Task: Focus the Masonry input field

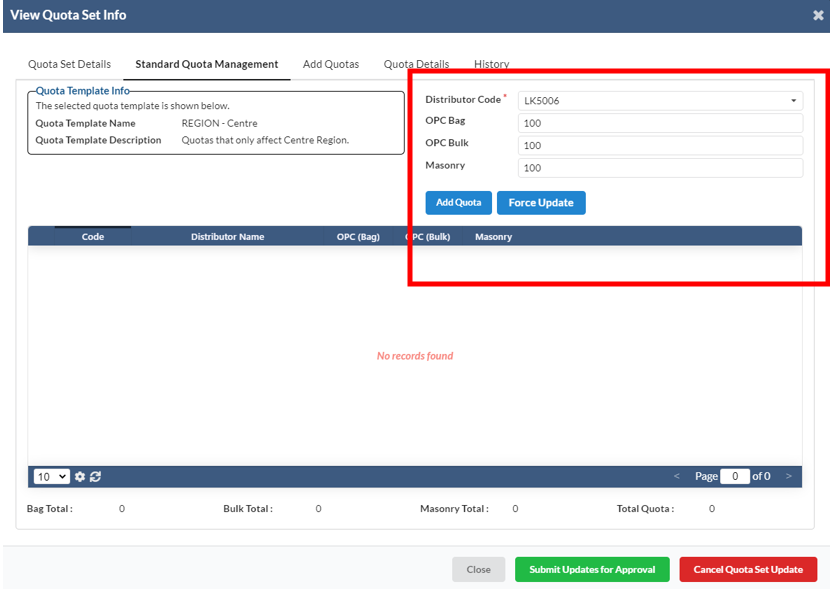Action: click(660, 168)
